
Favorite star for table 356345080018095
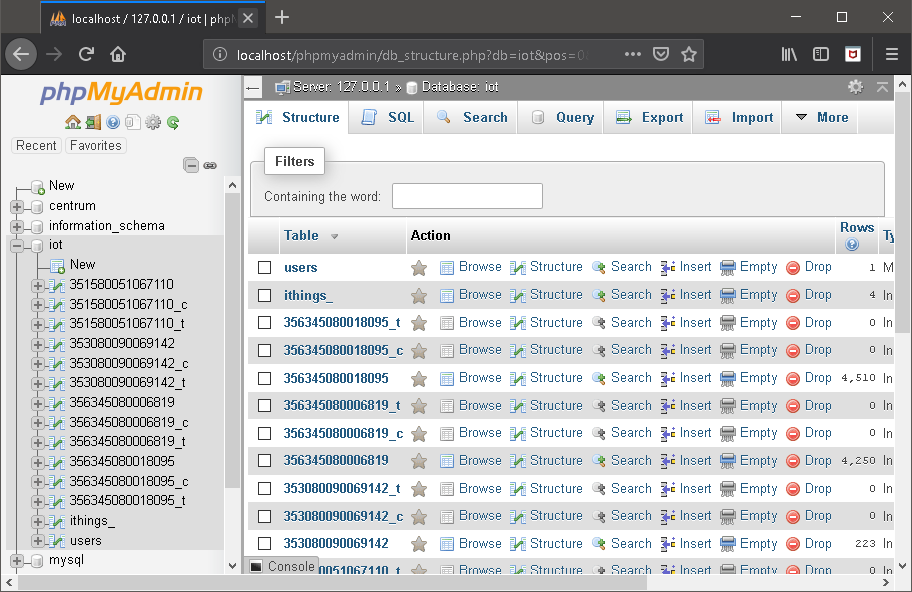[x=419, y=379]
